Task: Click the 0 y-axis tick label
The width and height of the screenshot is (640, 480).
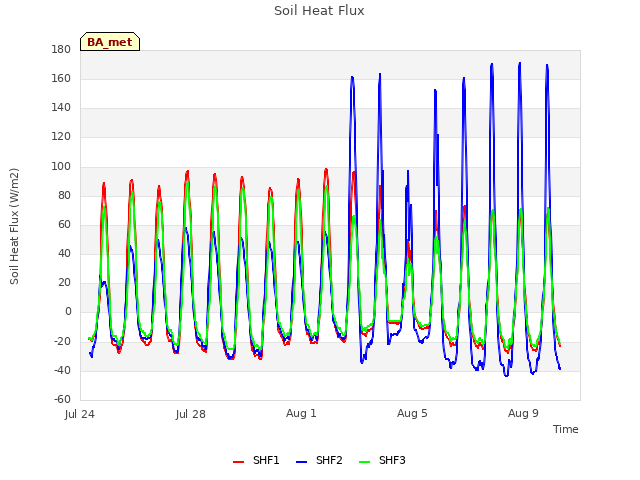Action: [x=68, y=312]
